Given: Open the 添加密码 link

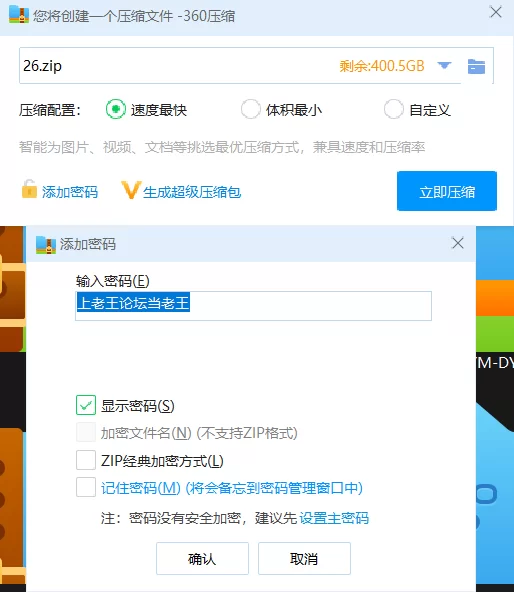Looking at the screenshot, I should tap(70, 192).
